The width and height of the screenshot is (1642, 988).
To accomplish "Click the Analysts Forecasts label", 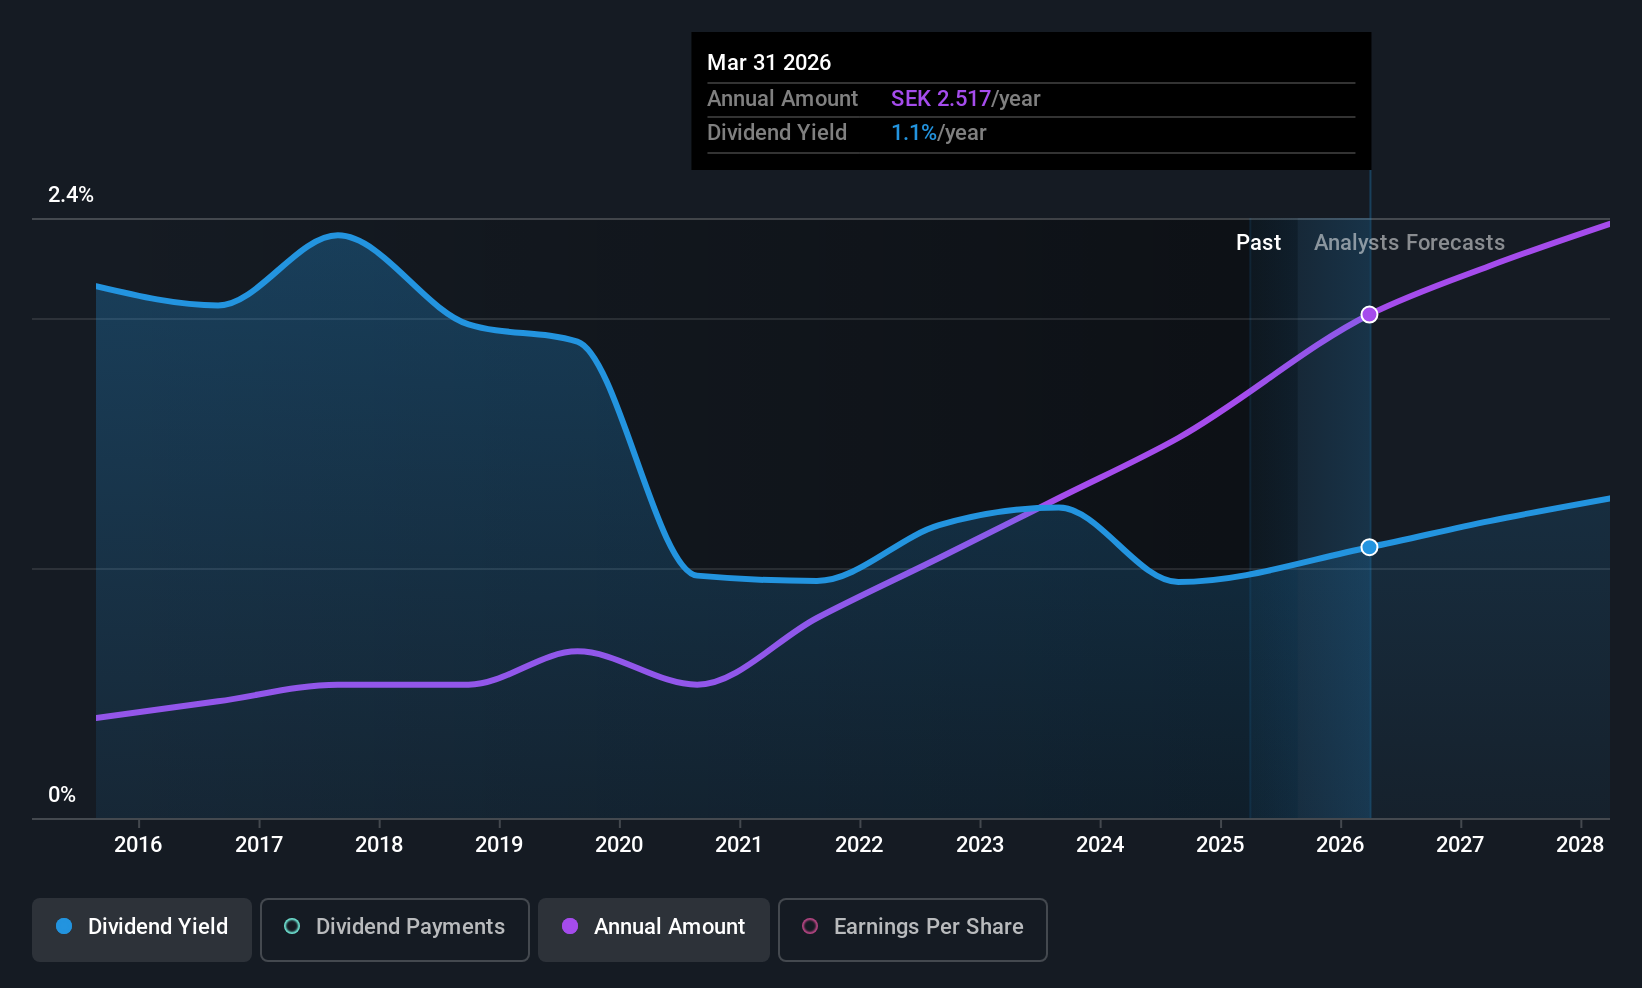I will point(1409,243).
